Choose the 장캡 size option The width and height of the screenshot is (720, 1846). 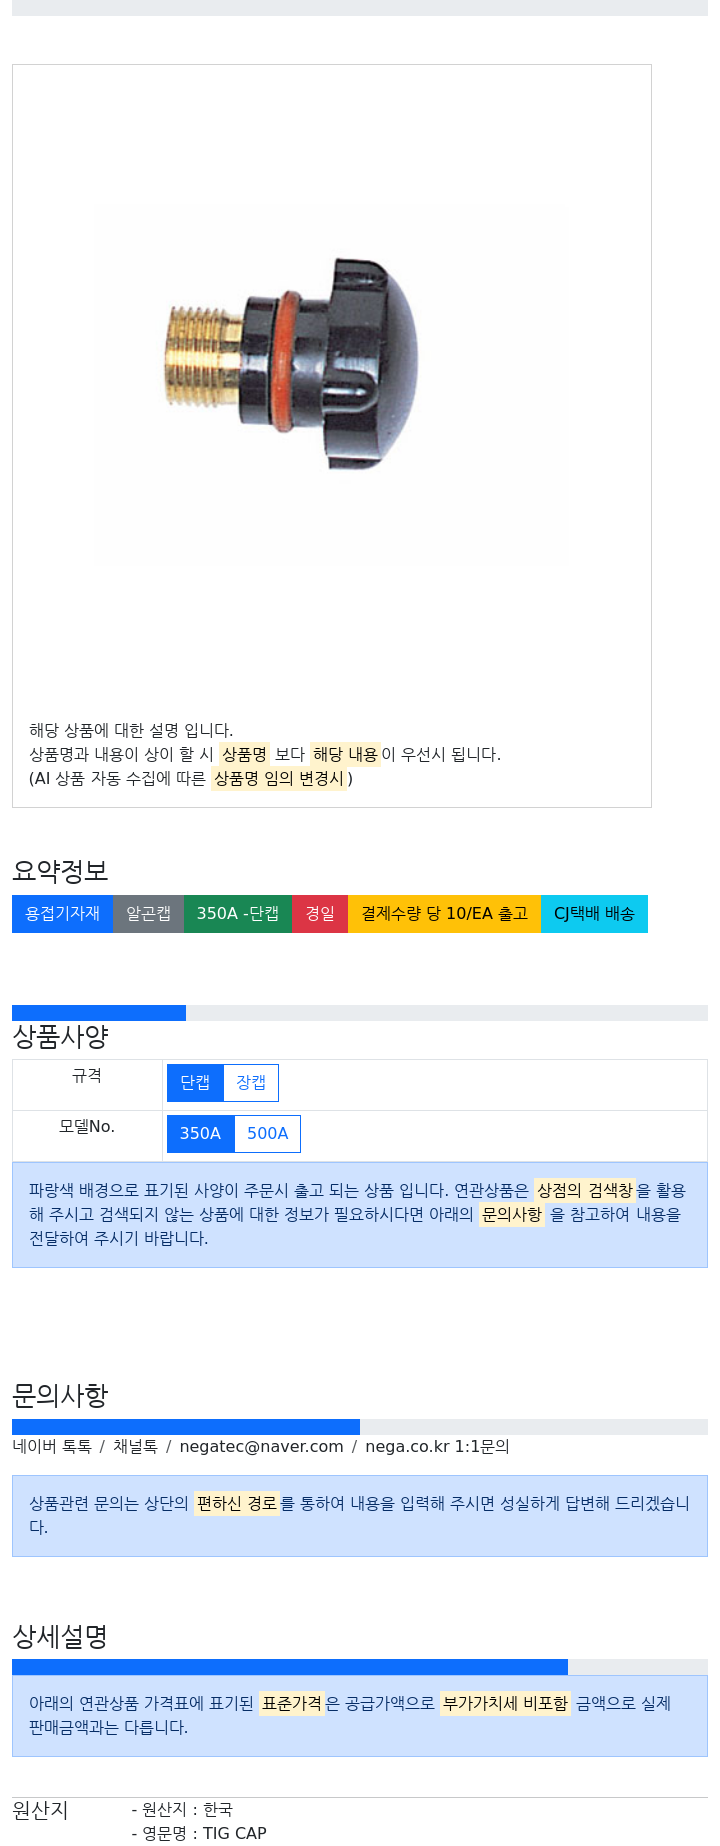coord(251,1083)
